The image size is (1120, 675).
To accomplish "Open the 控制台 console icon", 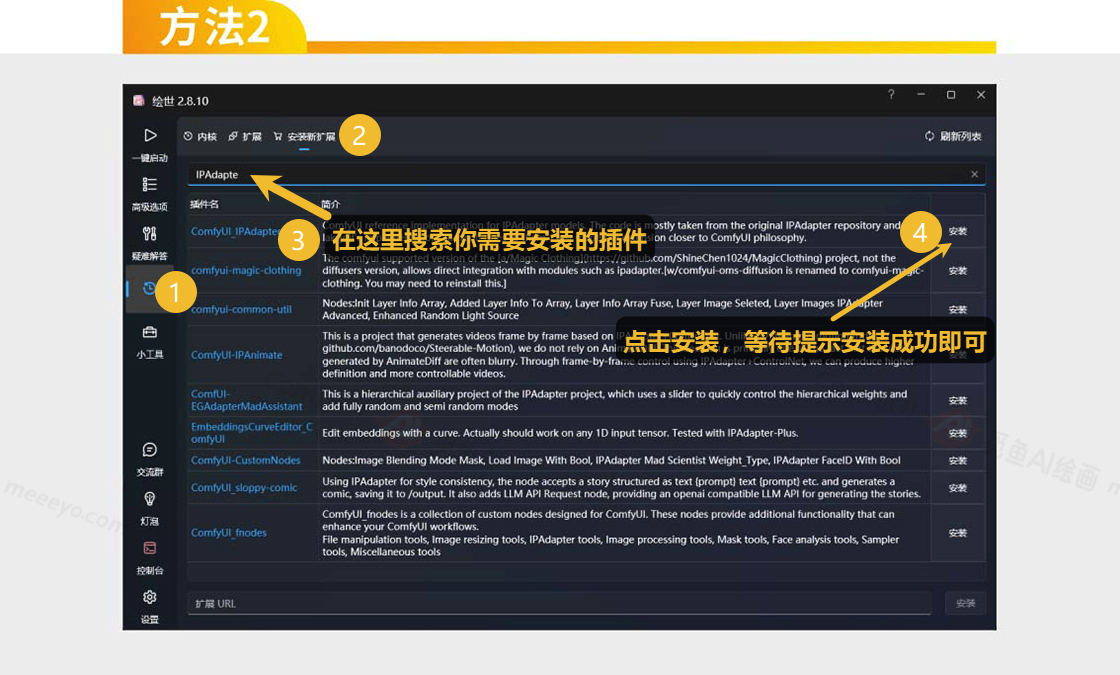I will click(150, 548).
